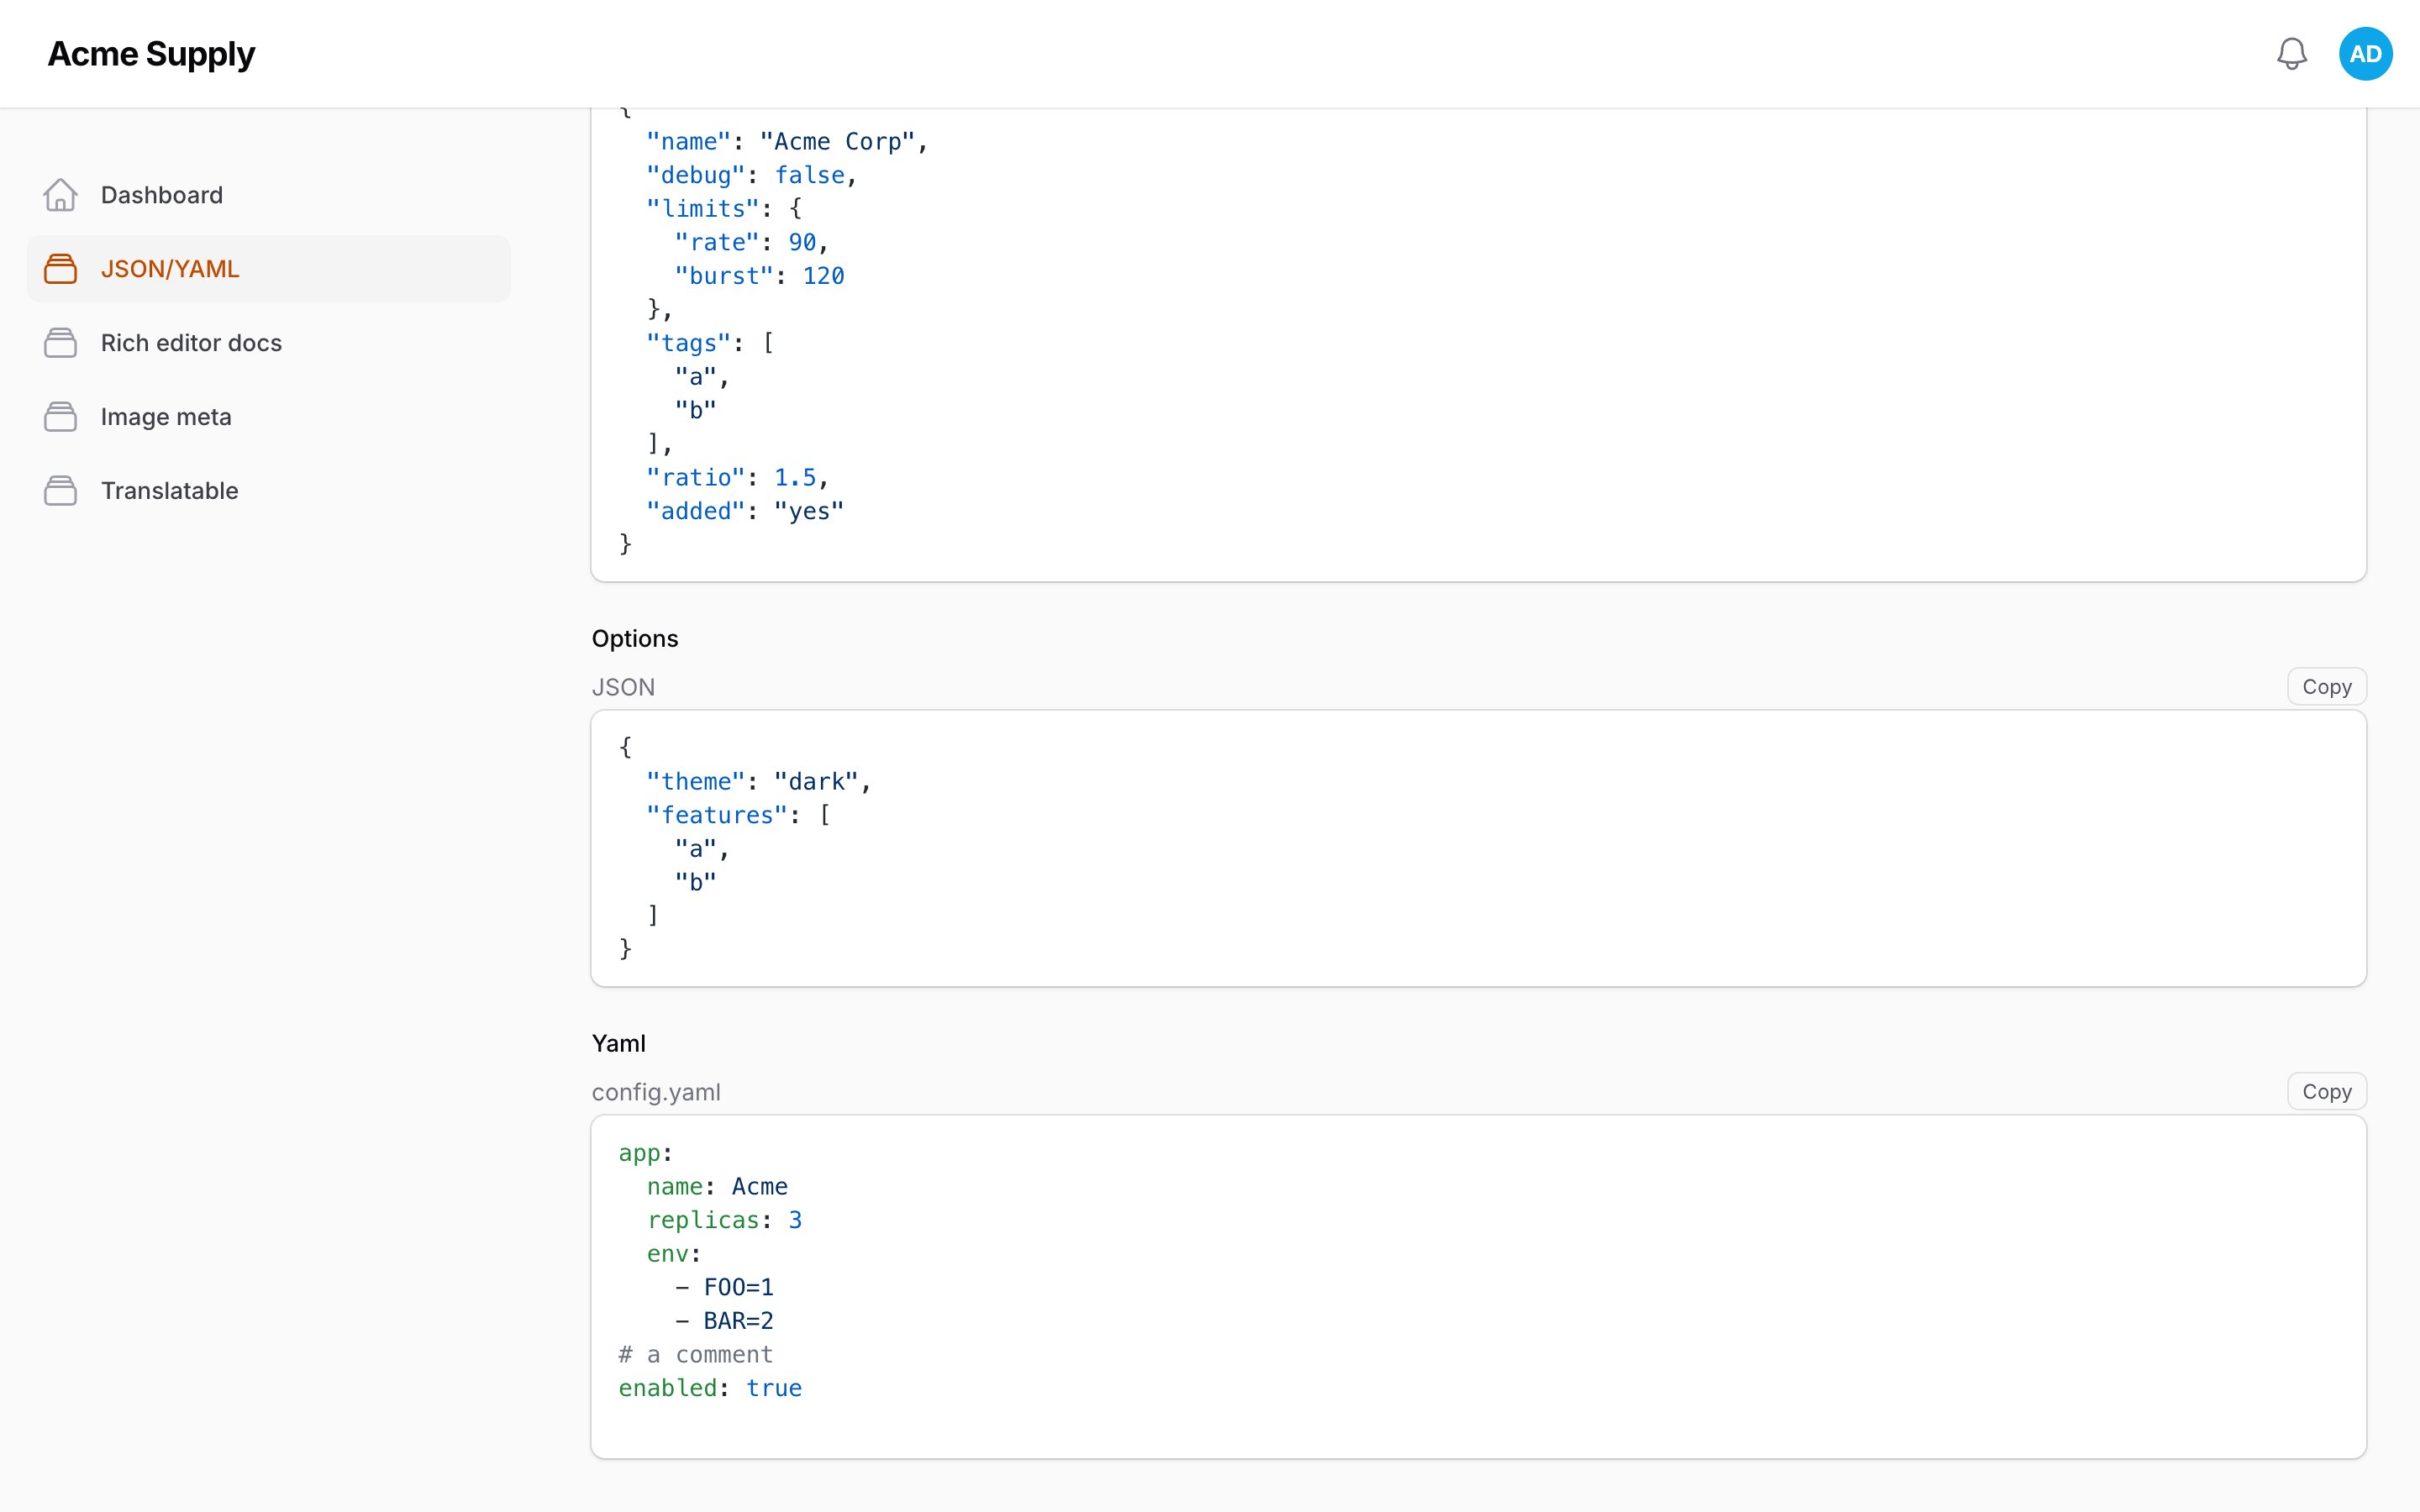2420x1512 pixels.
Task: Open the AD user avatar menu
Action: (2365, 54)
